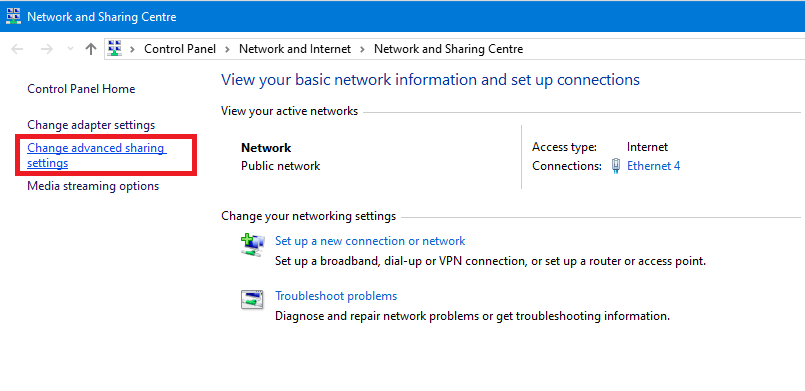The width and height of the screenshot is (805, 391).
Task: Click the Troubleshoot problems icon
Action: coord(252,300)
